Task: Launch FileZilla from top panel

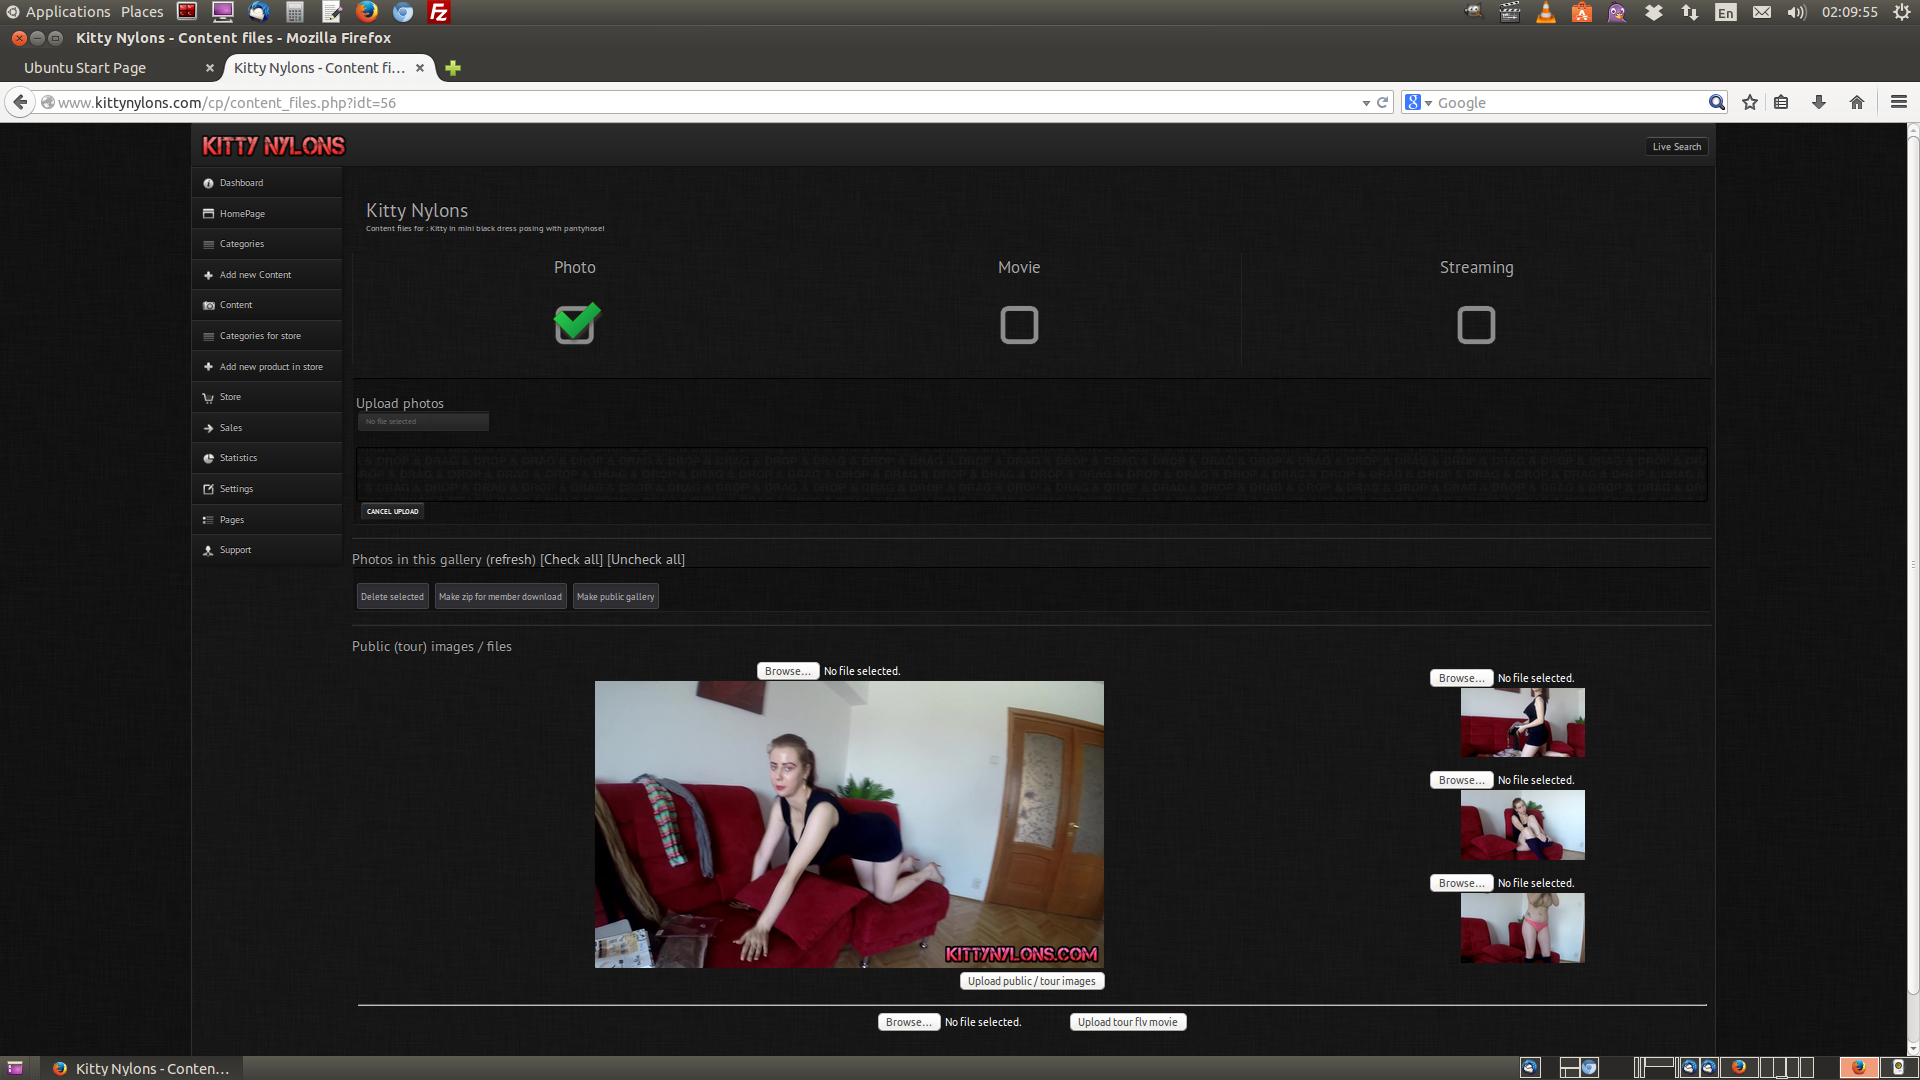Action: 439,12
